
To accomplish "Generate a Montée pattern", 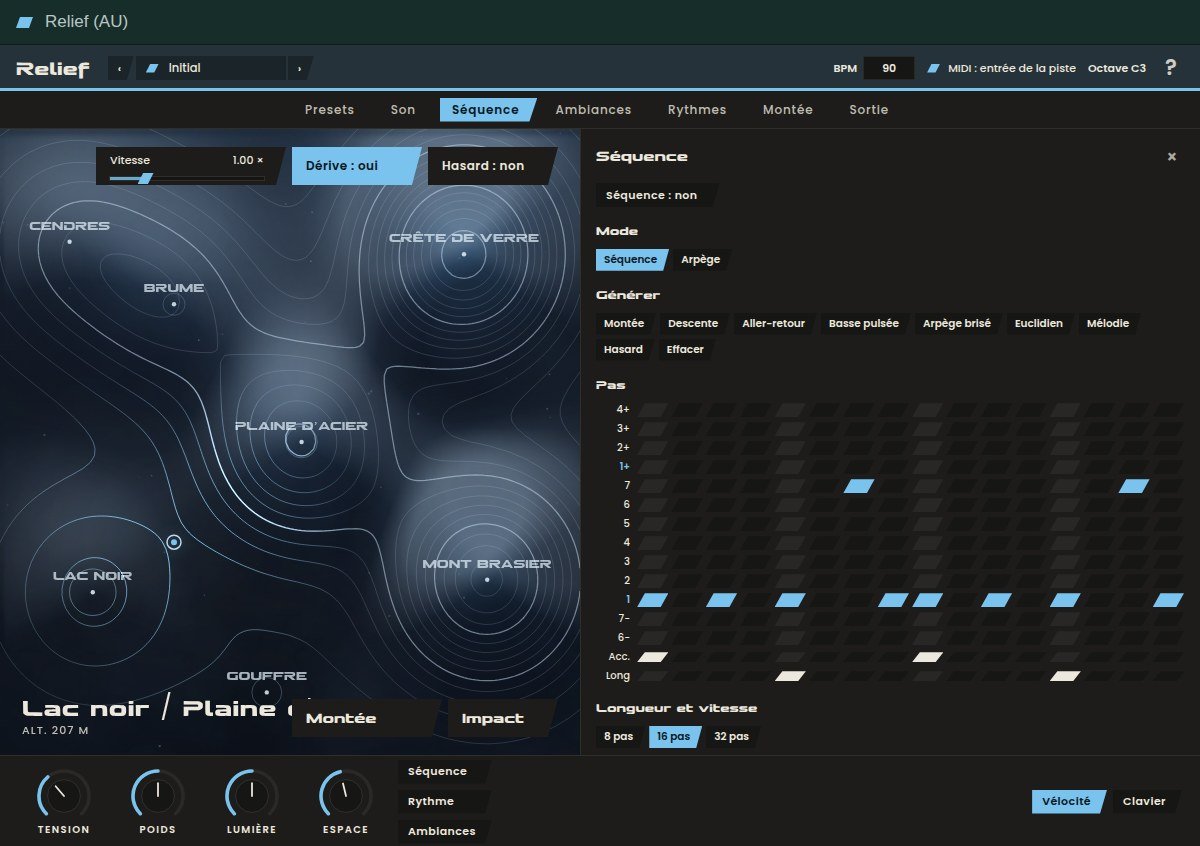I will click(x=625, y=324).
